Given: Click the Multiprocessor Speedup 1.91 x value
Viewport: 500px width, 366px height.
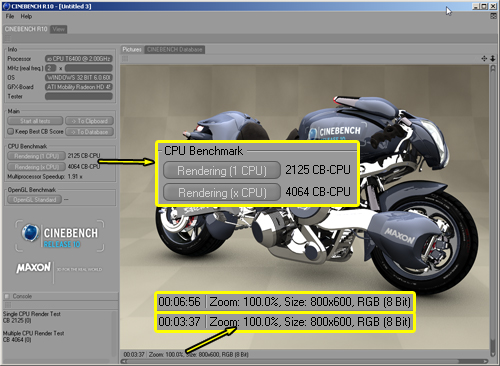Looking at the screenshot, I should click(75, 176).
